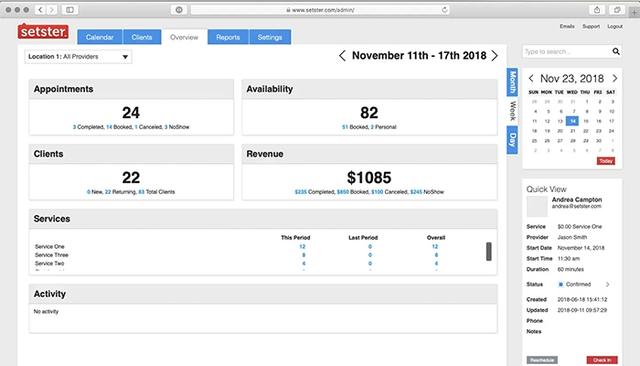Open the Calendar tab

point(100,37)
